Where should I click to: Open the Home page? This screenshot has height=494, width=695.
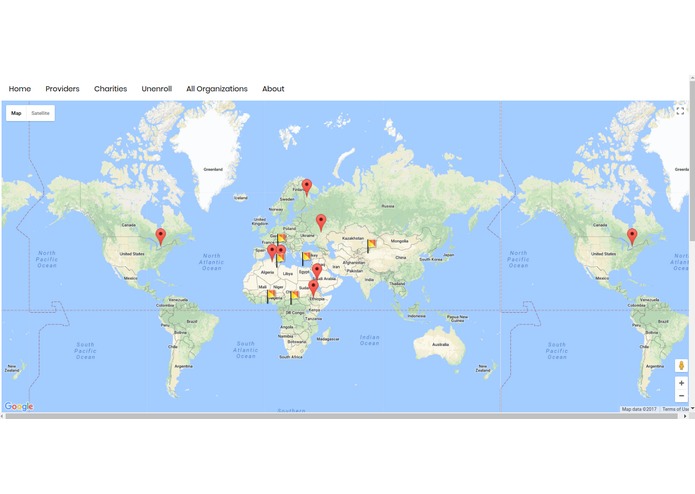(20, 89)
